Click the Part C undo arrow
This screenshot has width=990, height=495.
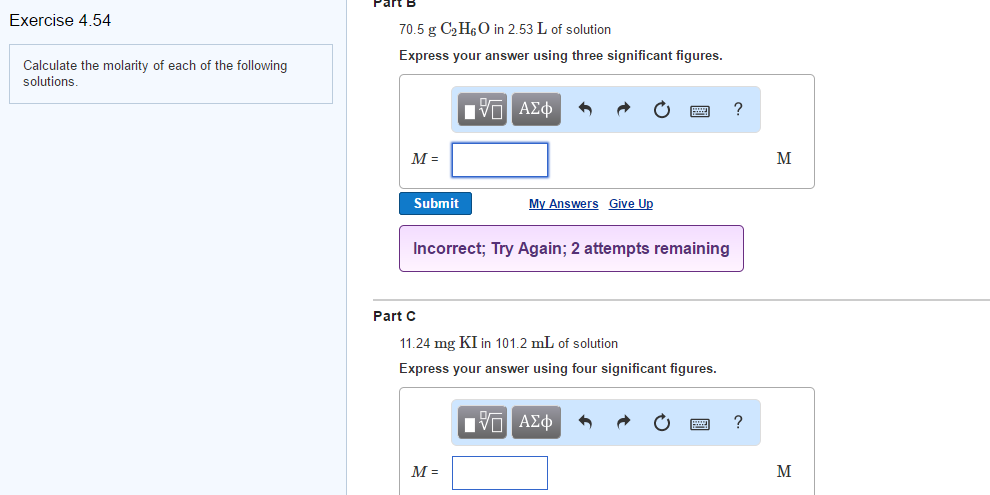tap(585, 422)
